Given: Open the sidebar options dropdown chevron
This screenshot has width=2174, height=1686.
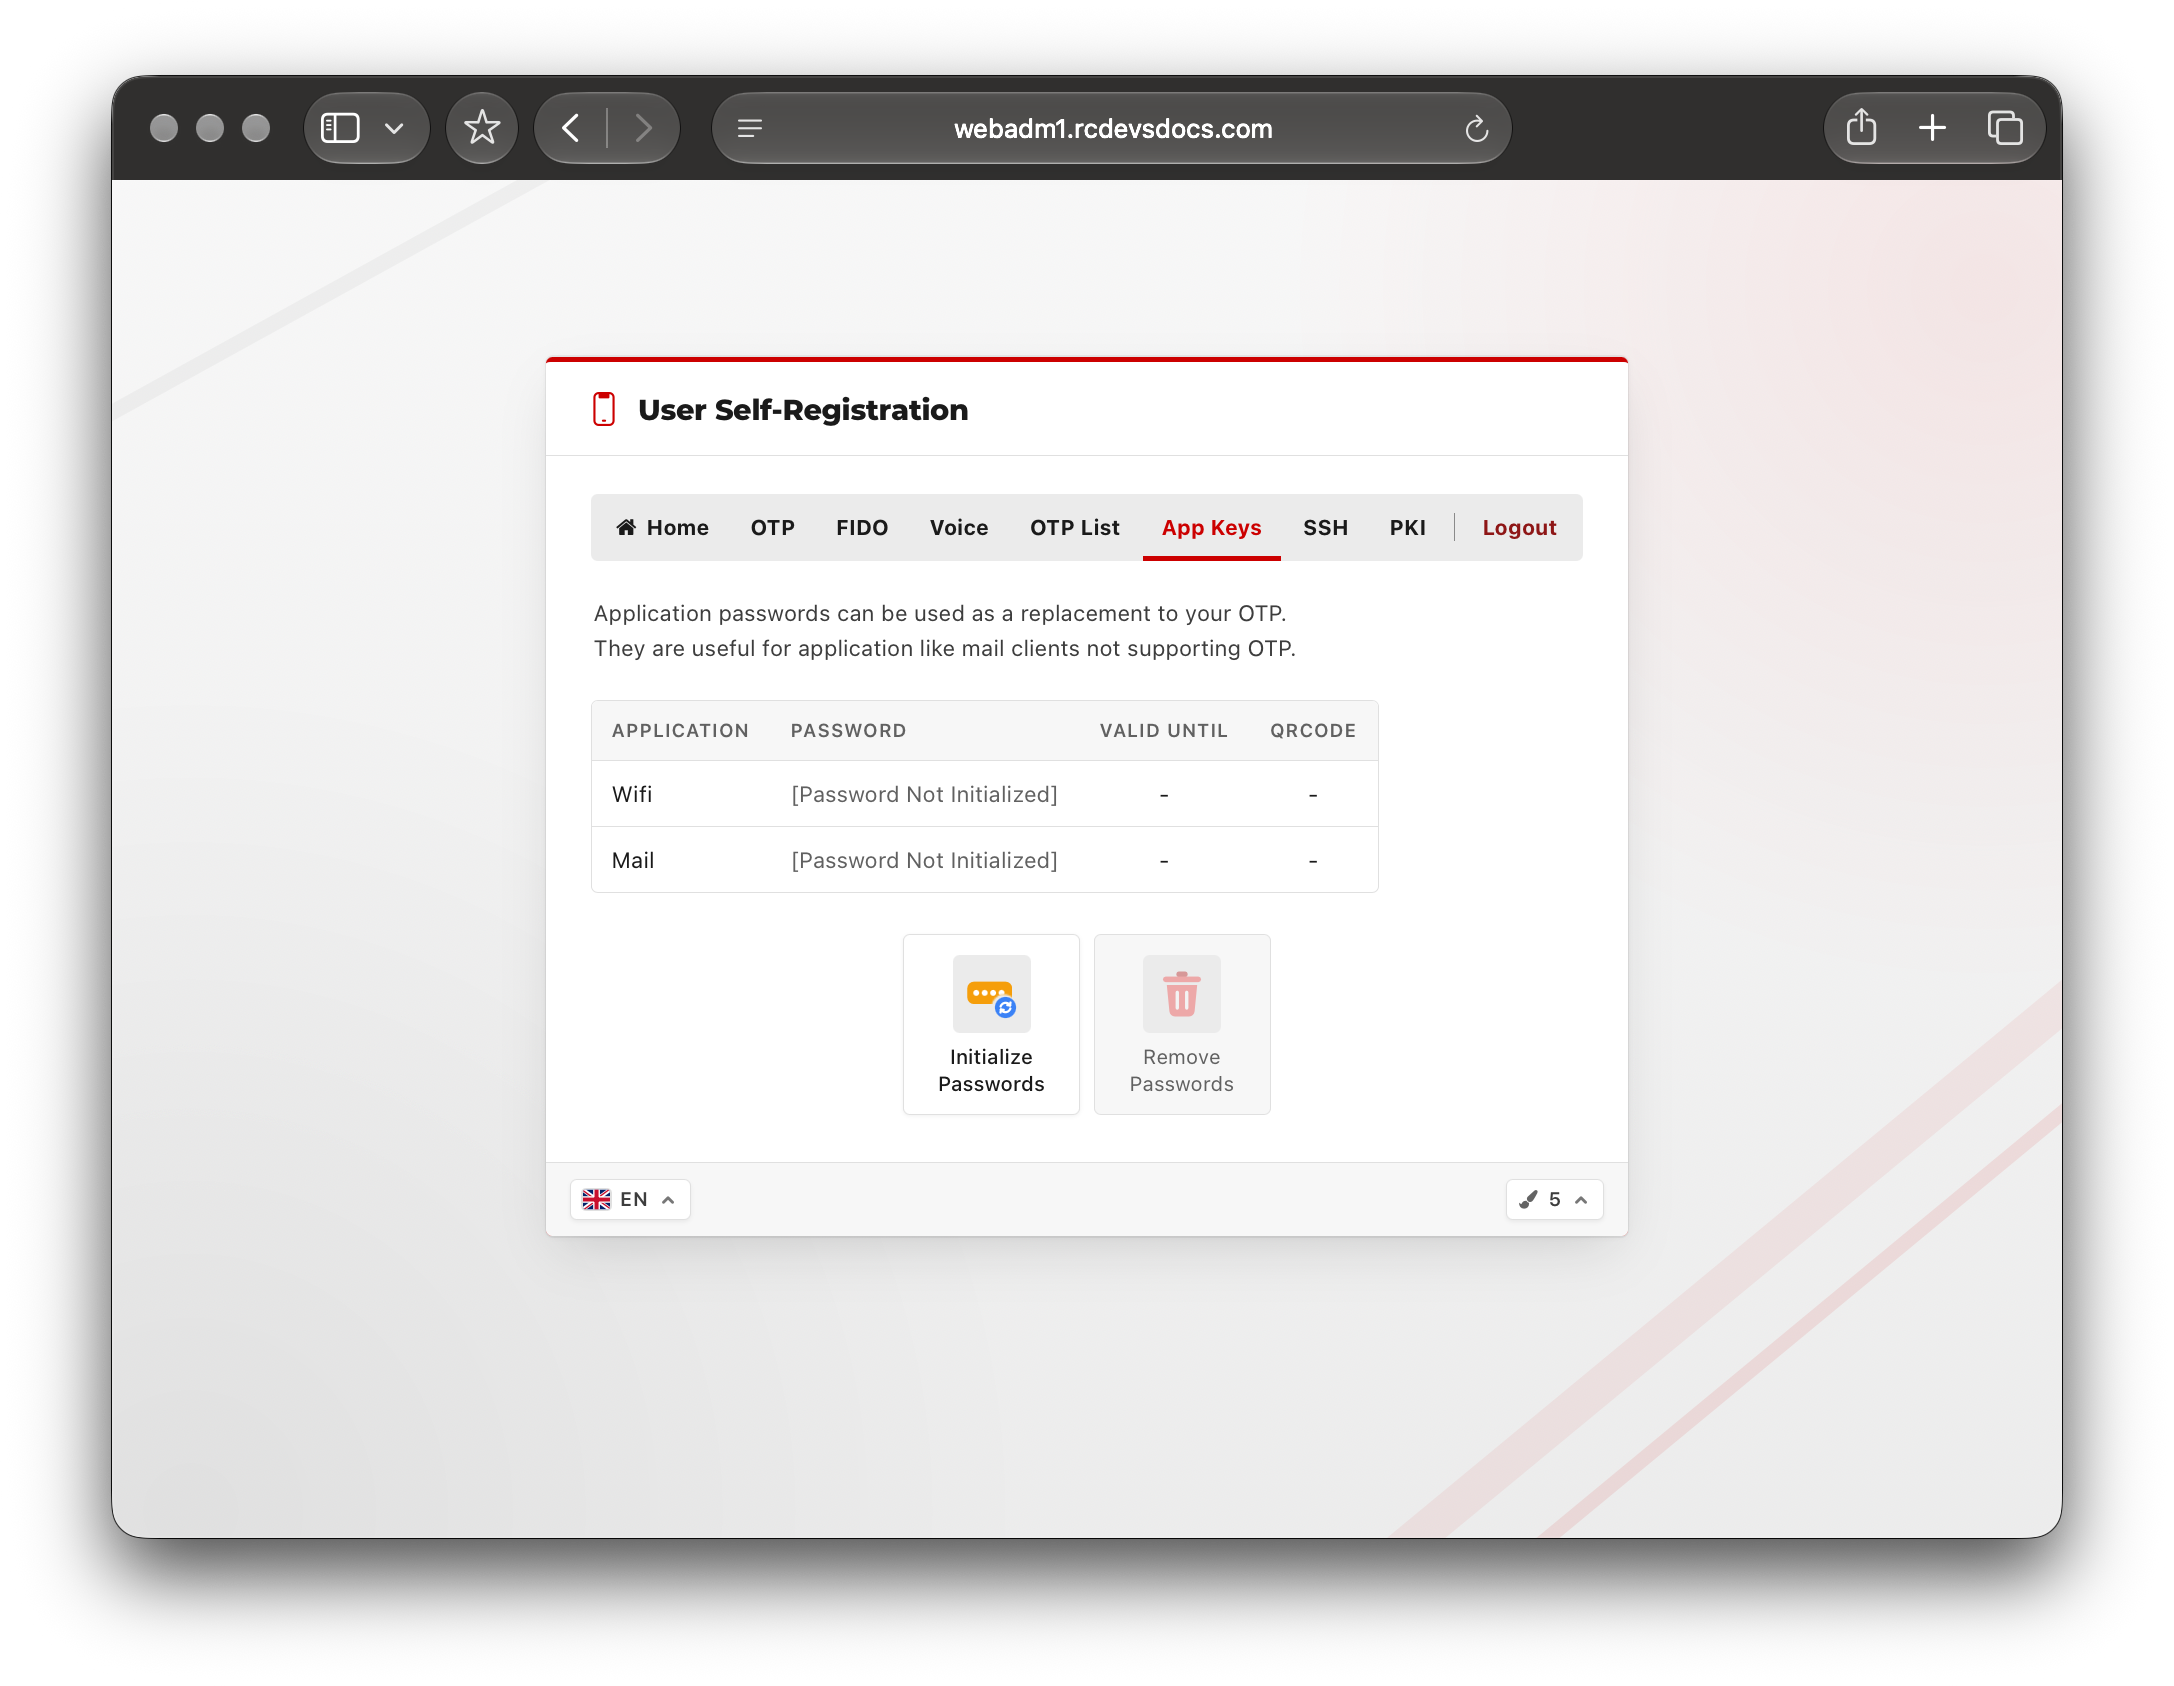Looking at the screenshot, I should click(394, 128).
